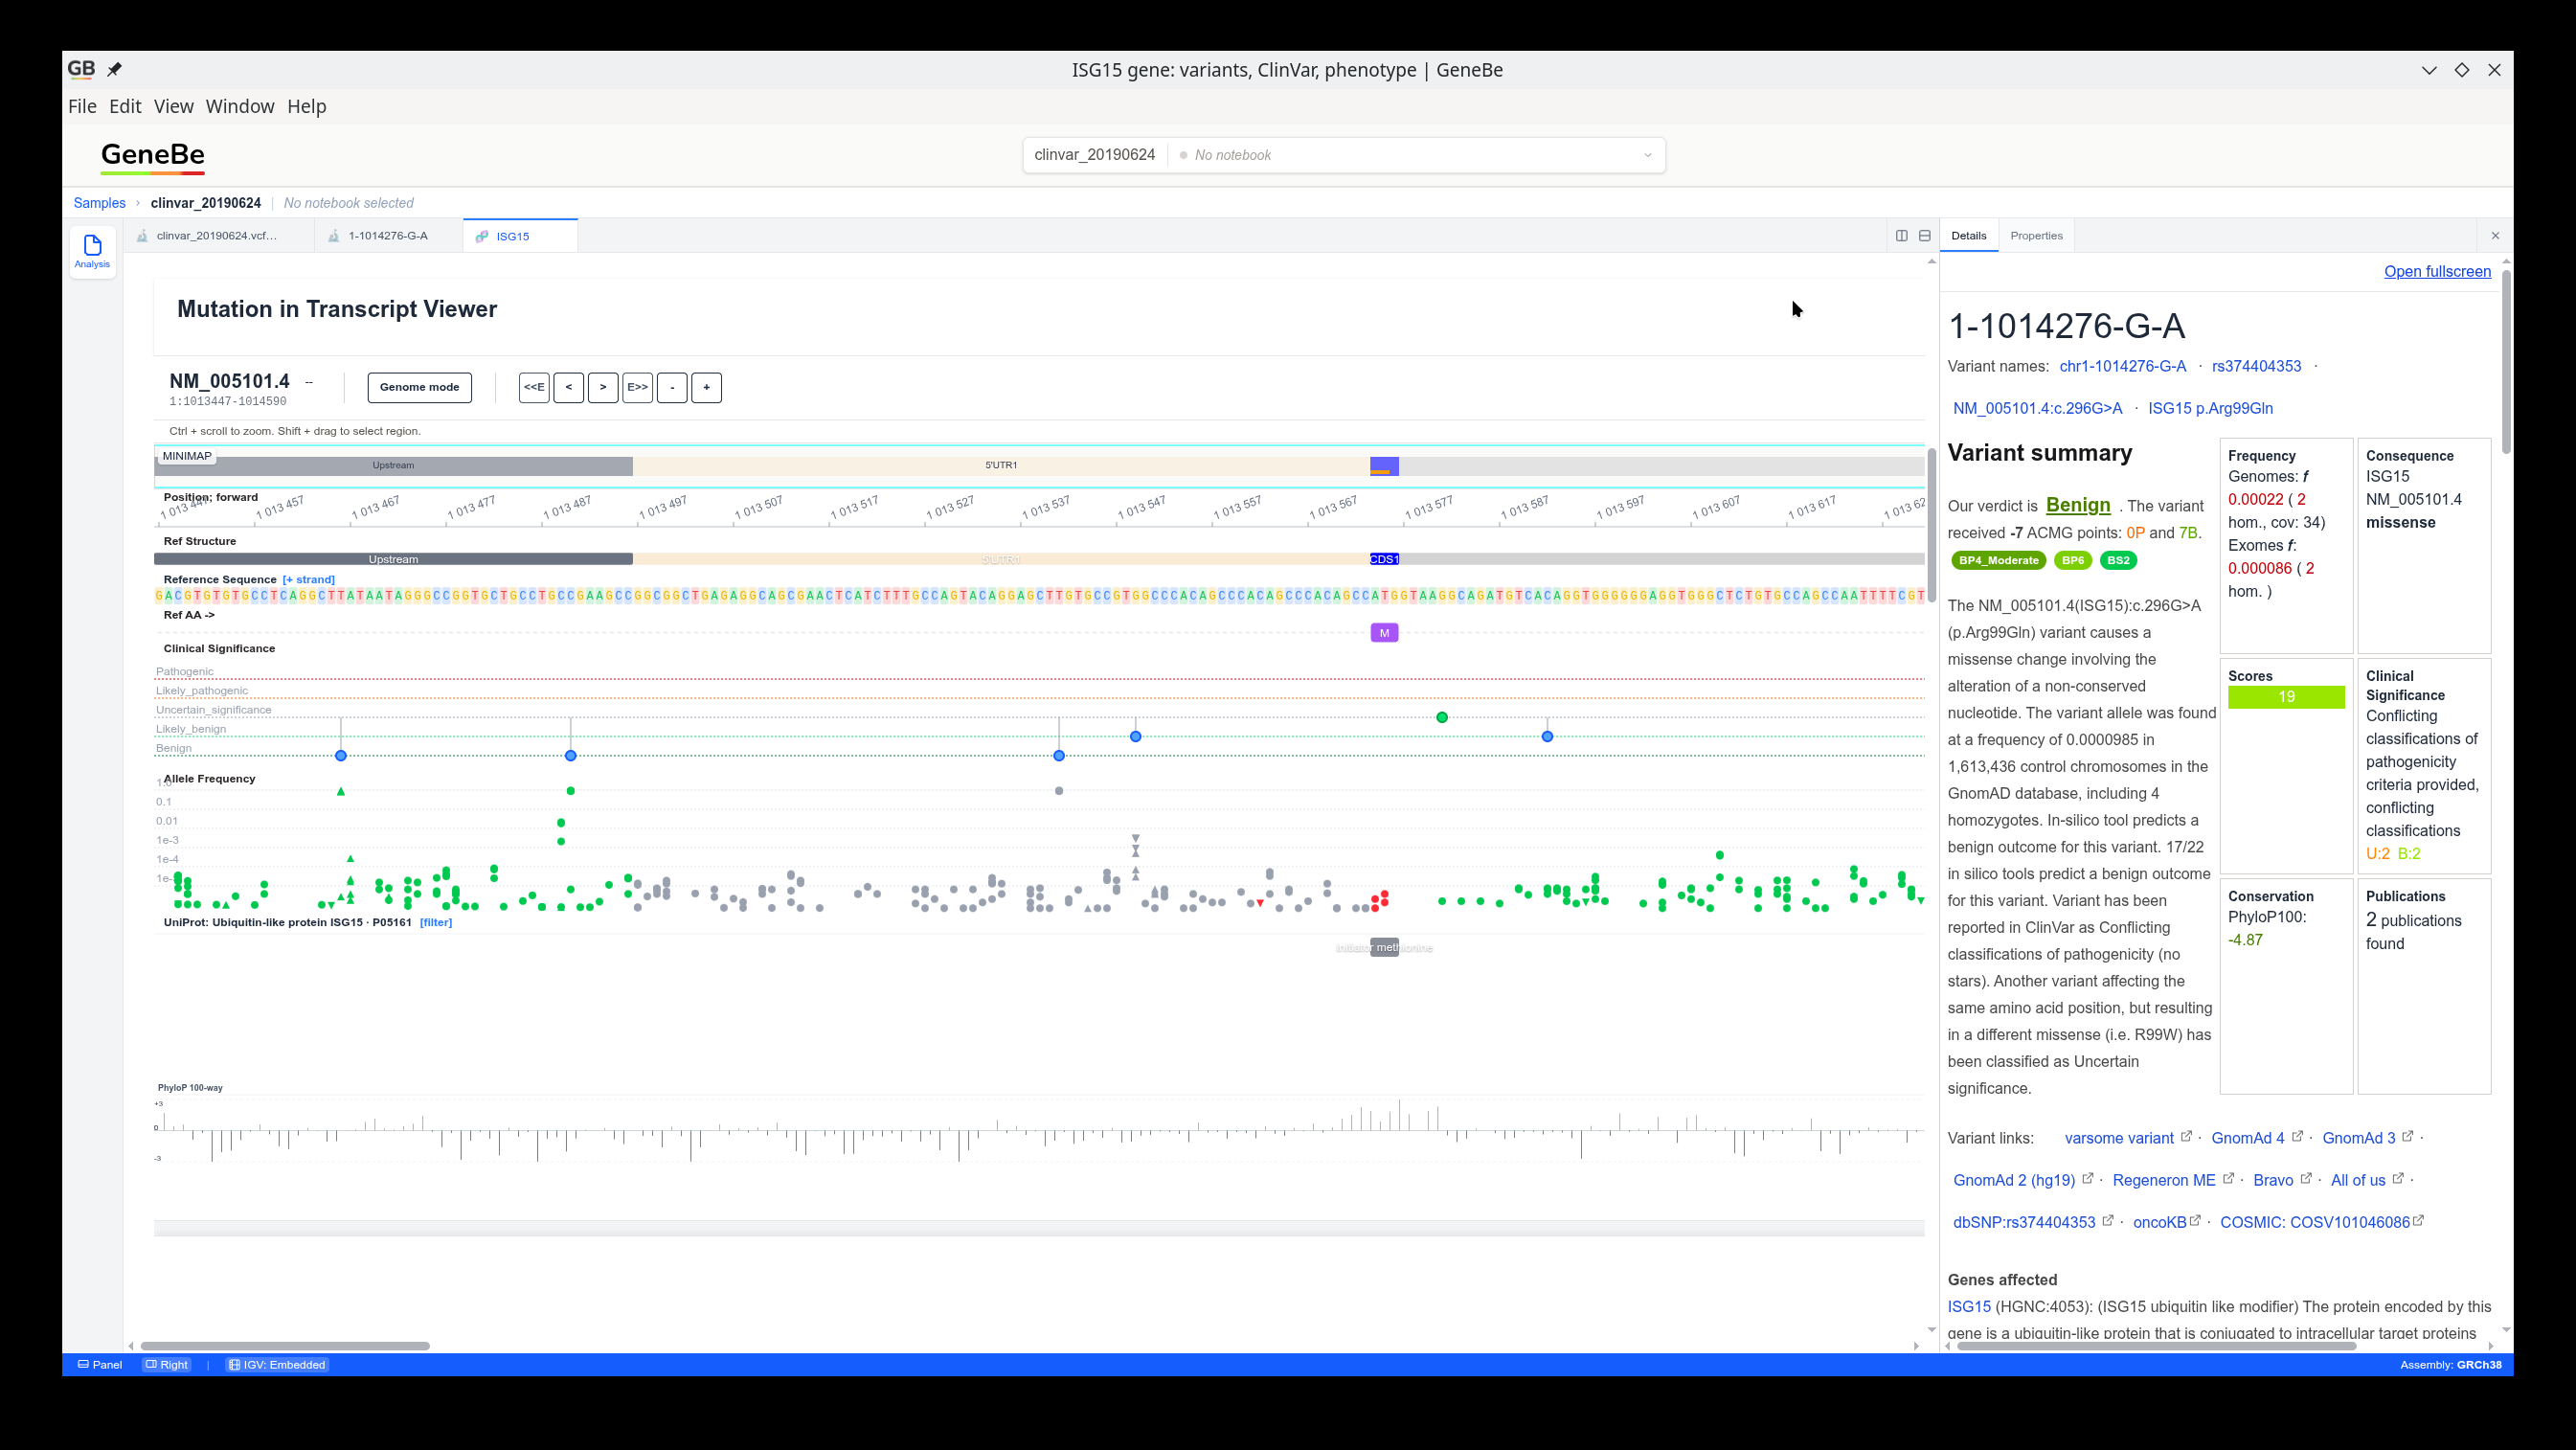This screenshot has width=2576, height=1450.
Task: Click the Open fullscreen link
Action: click(x=2437, y=271)
